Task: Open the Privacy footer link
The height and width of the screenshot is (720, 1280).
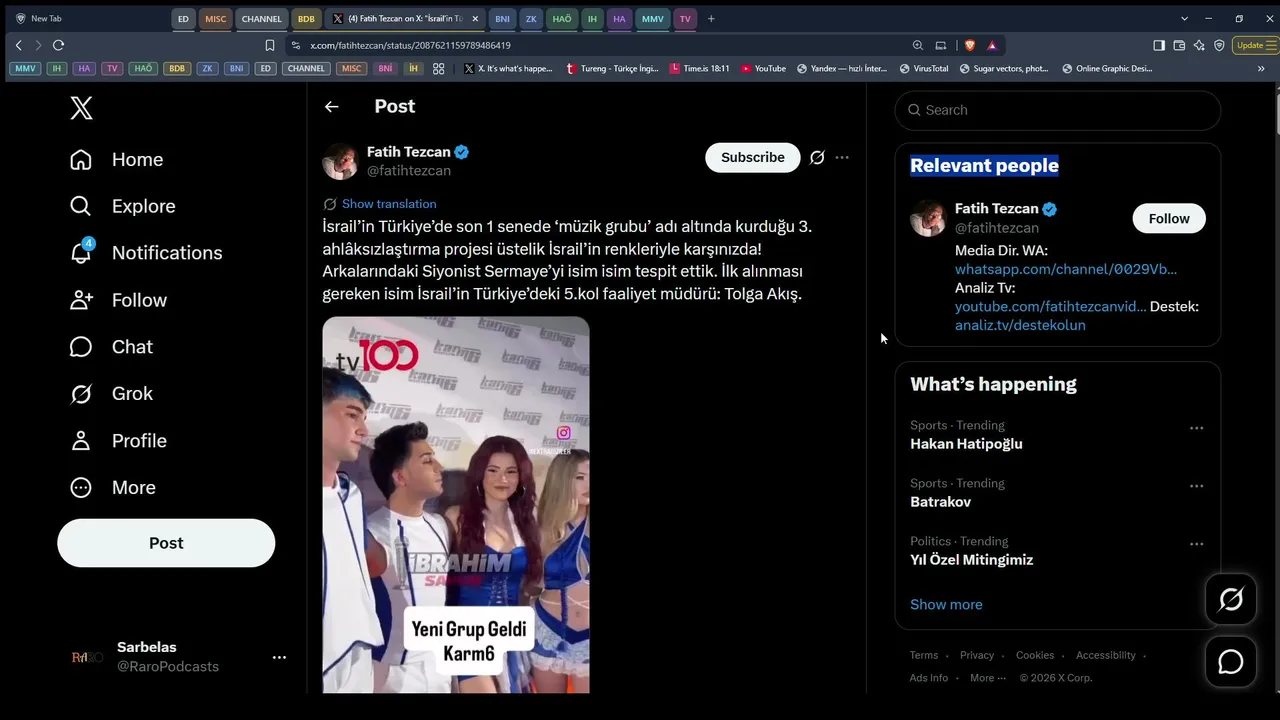Action: point(977,656)
